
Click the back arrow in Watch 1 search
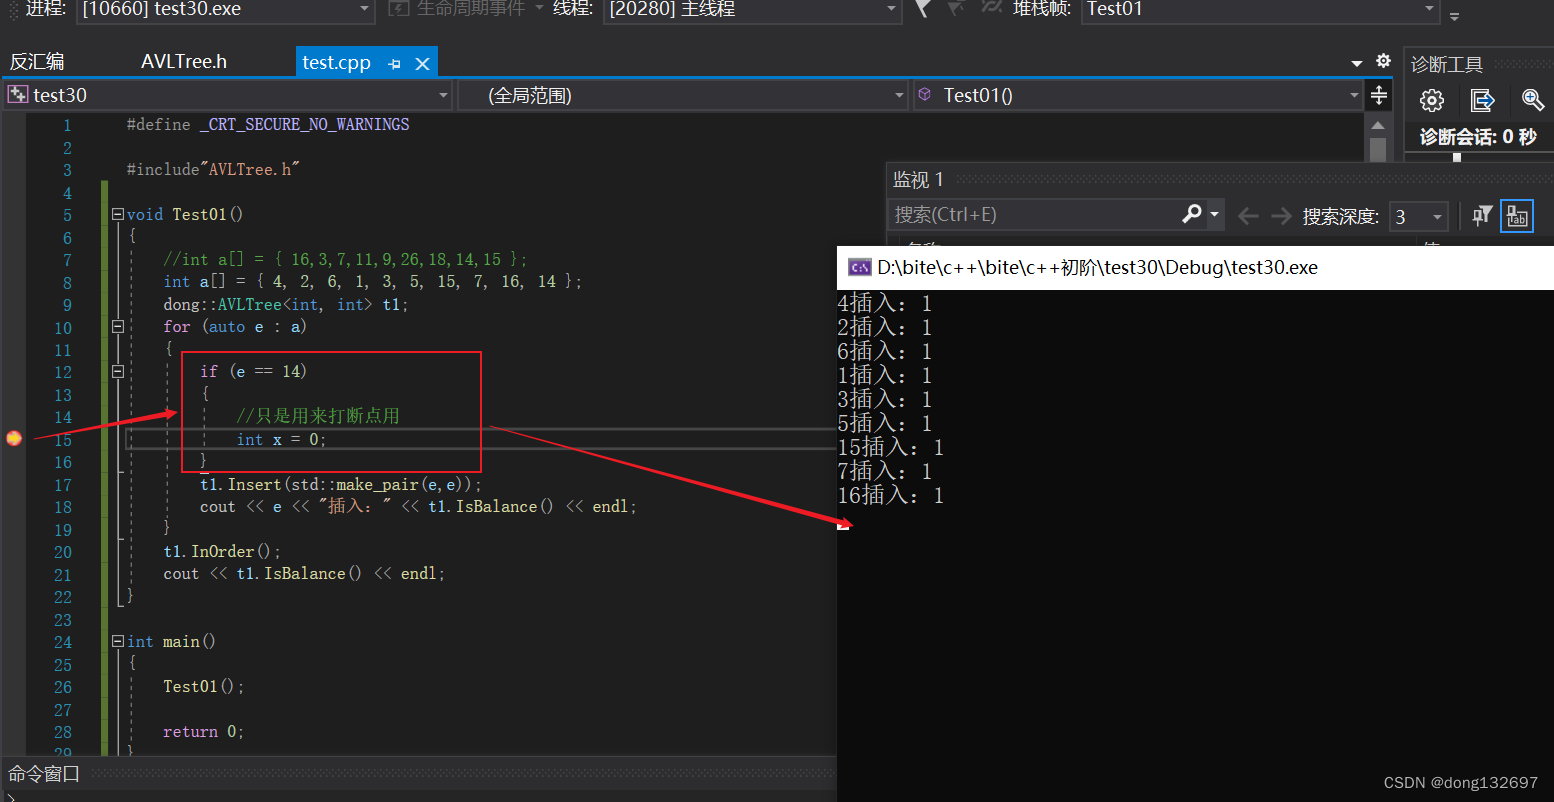[1247, 216]
